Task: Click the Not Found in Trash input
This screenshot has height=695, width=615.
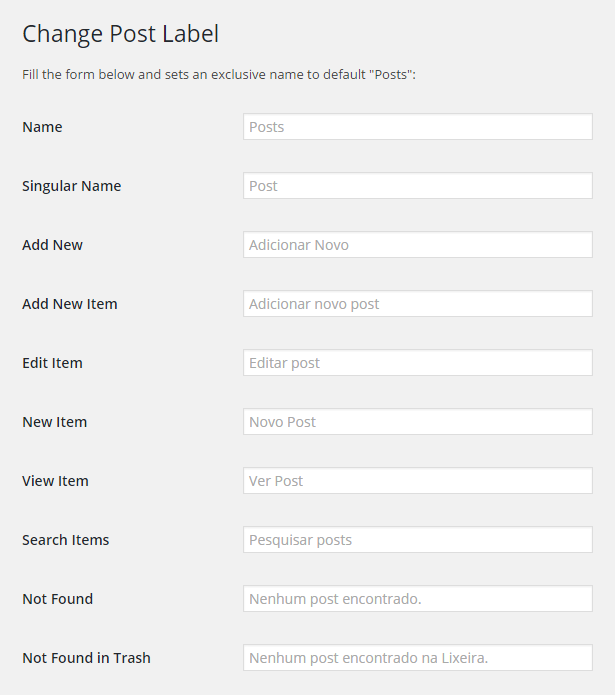Action: [x=418, y=657]
